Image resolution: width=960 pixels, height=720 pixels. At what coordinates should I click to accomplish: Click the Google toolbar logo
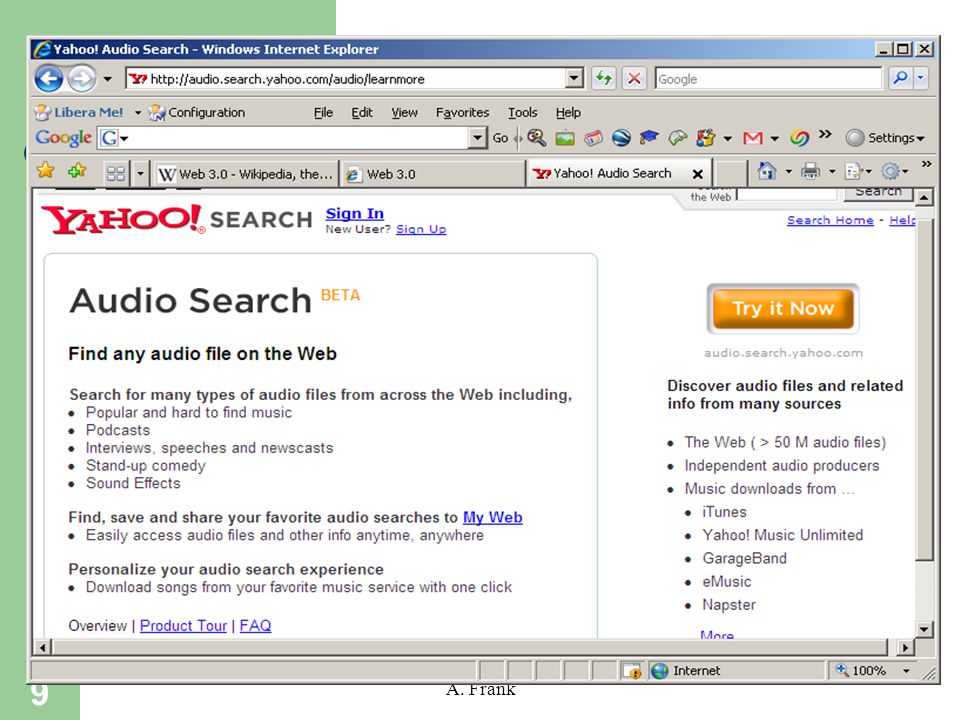click(x=64, y=138)
